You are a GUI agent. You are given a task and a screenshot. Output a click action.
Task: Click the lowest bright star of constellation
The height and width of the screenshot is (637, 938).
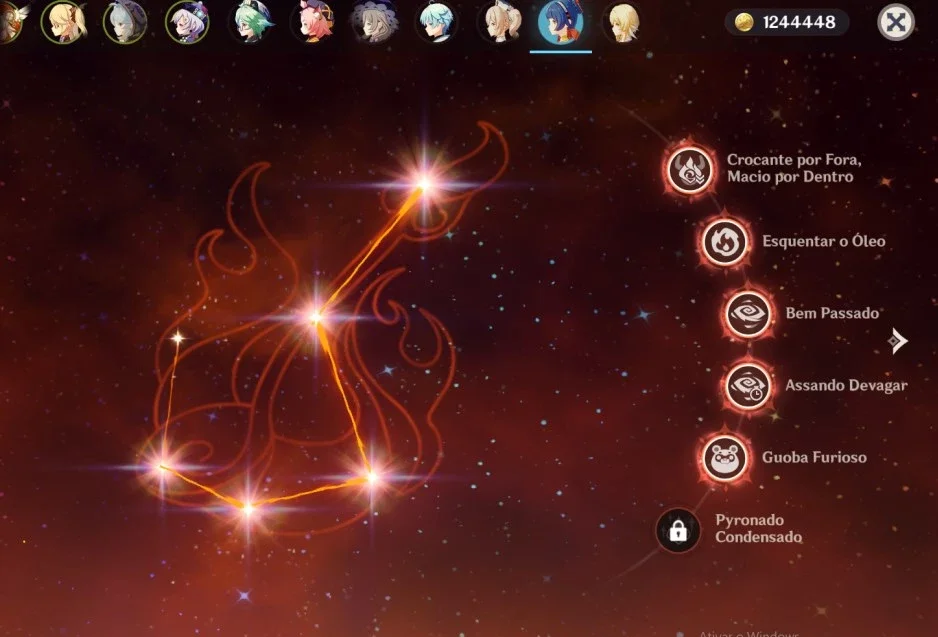tap(248, 509)
